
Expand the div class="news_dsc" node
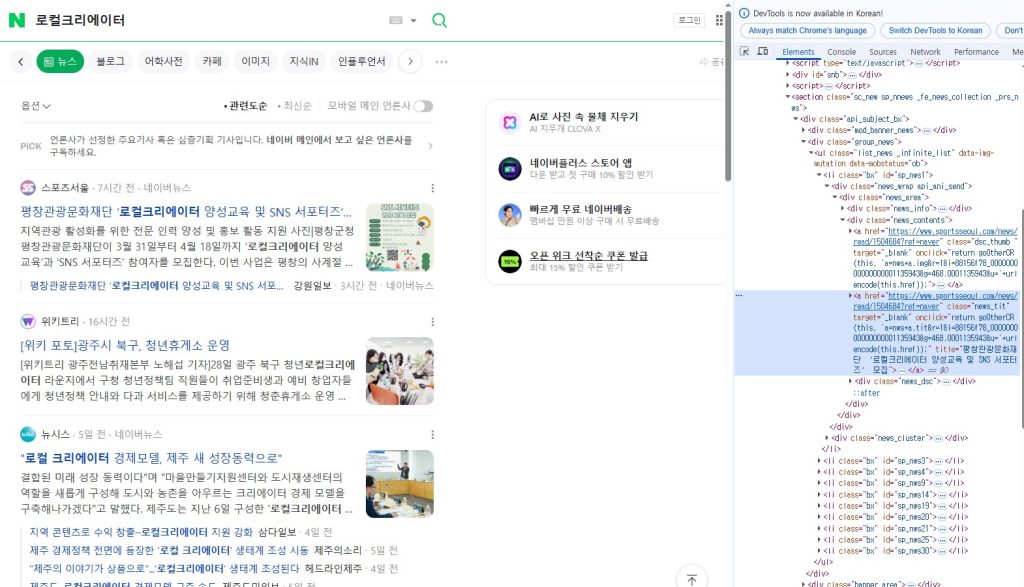point(850,381)
